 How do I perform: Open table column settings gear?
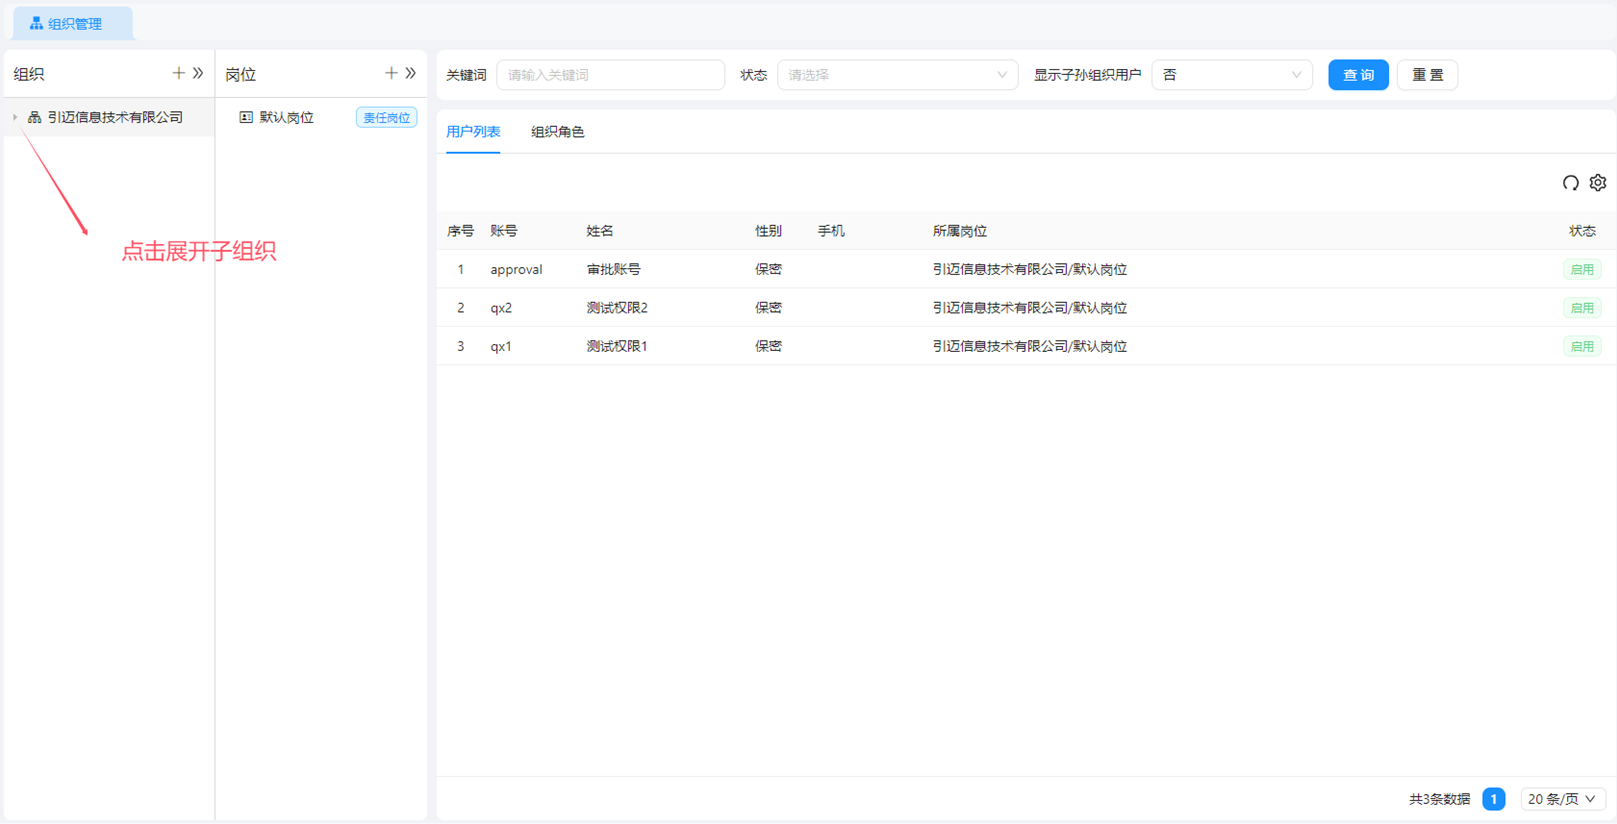click(1598, 183)
